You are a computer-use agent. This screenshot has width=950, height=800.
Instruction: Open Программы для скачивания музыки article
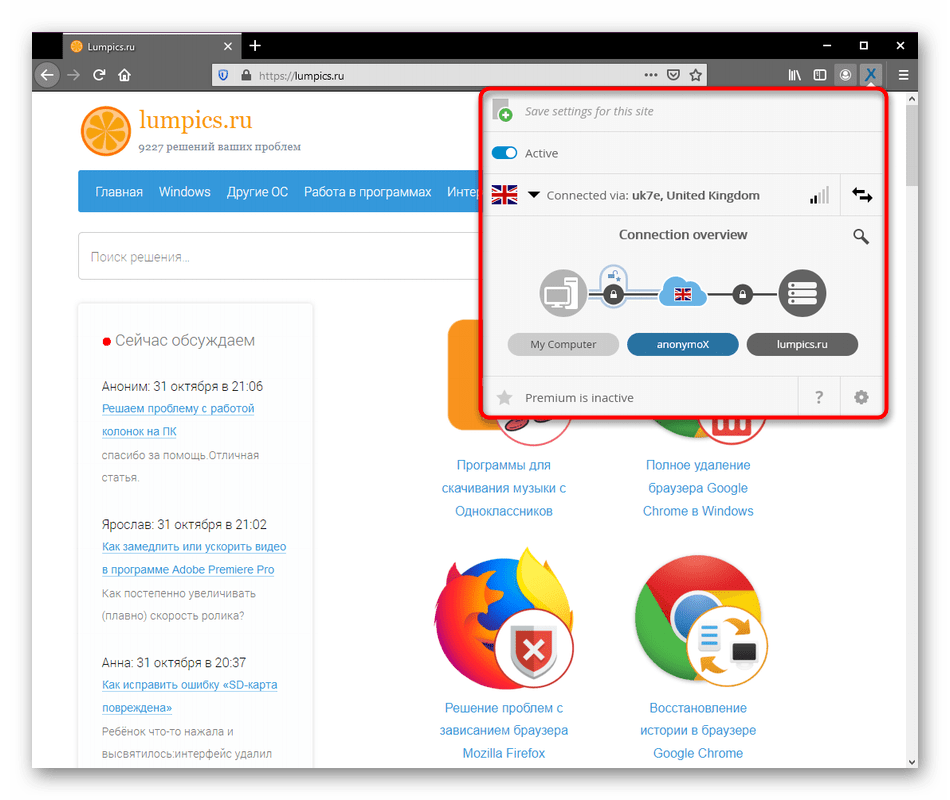pos(503,488)
